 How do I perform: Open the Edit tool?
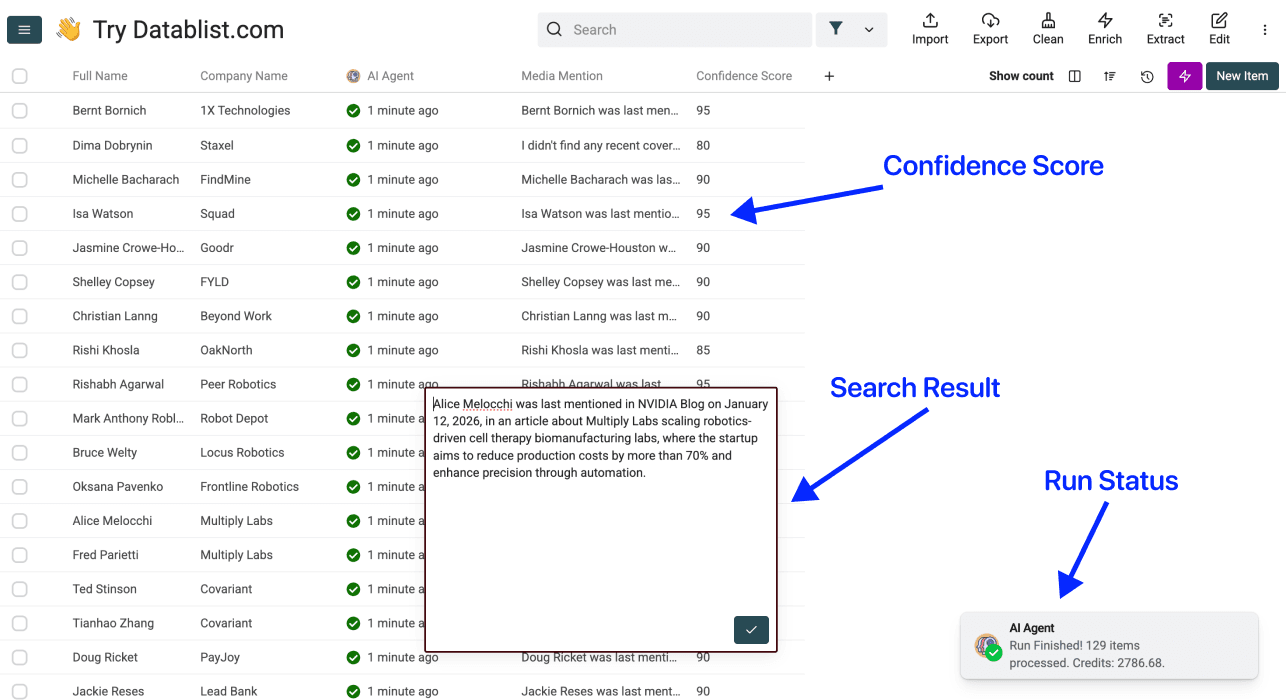[1219, 28]
